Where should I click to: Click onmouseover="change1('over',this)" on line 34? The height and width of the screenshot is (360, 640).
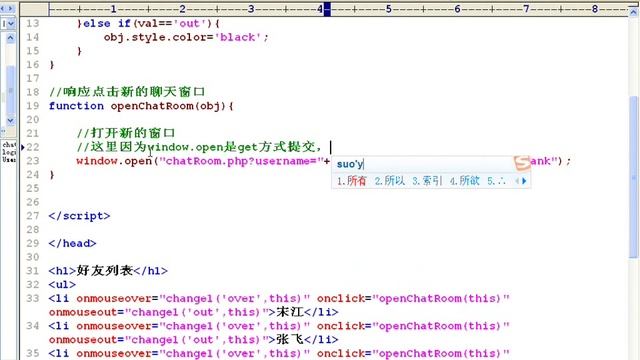[193, 326]
